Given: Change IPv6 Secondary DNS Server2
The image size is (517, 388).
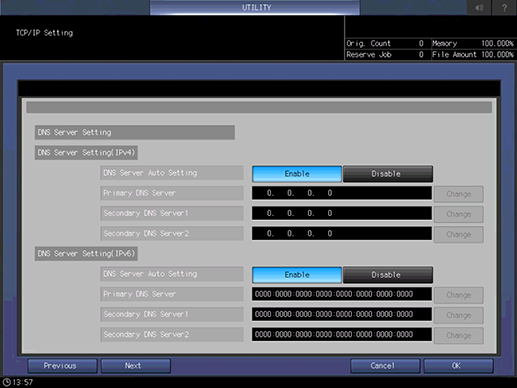Looking at the screenshot, I should point(459,335).
